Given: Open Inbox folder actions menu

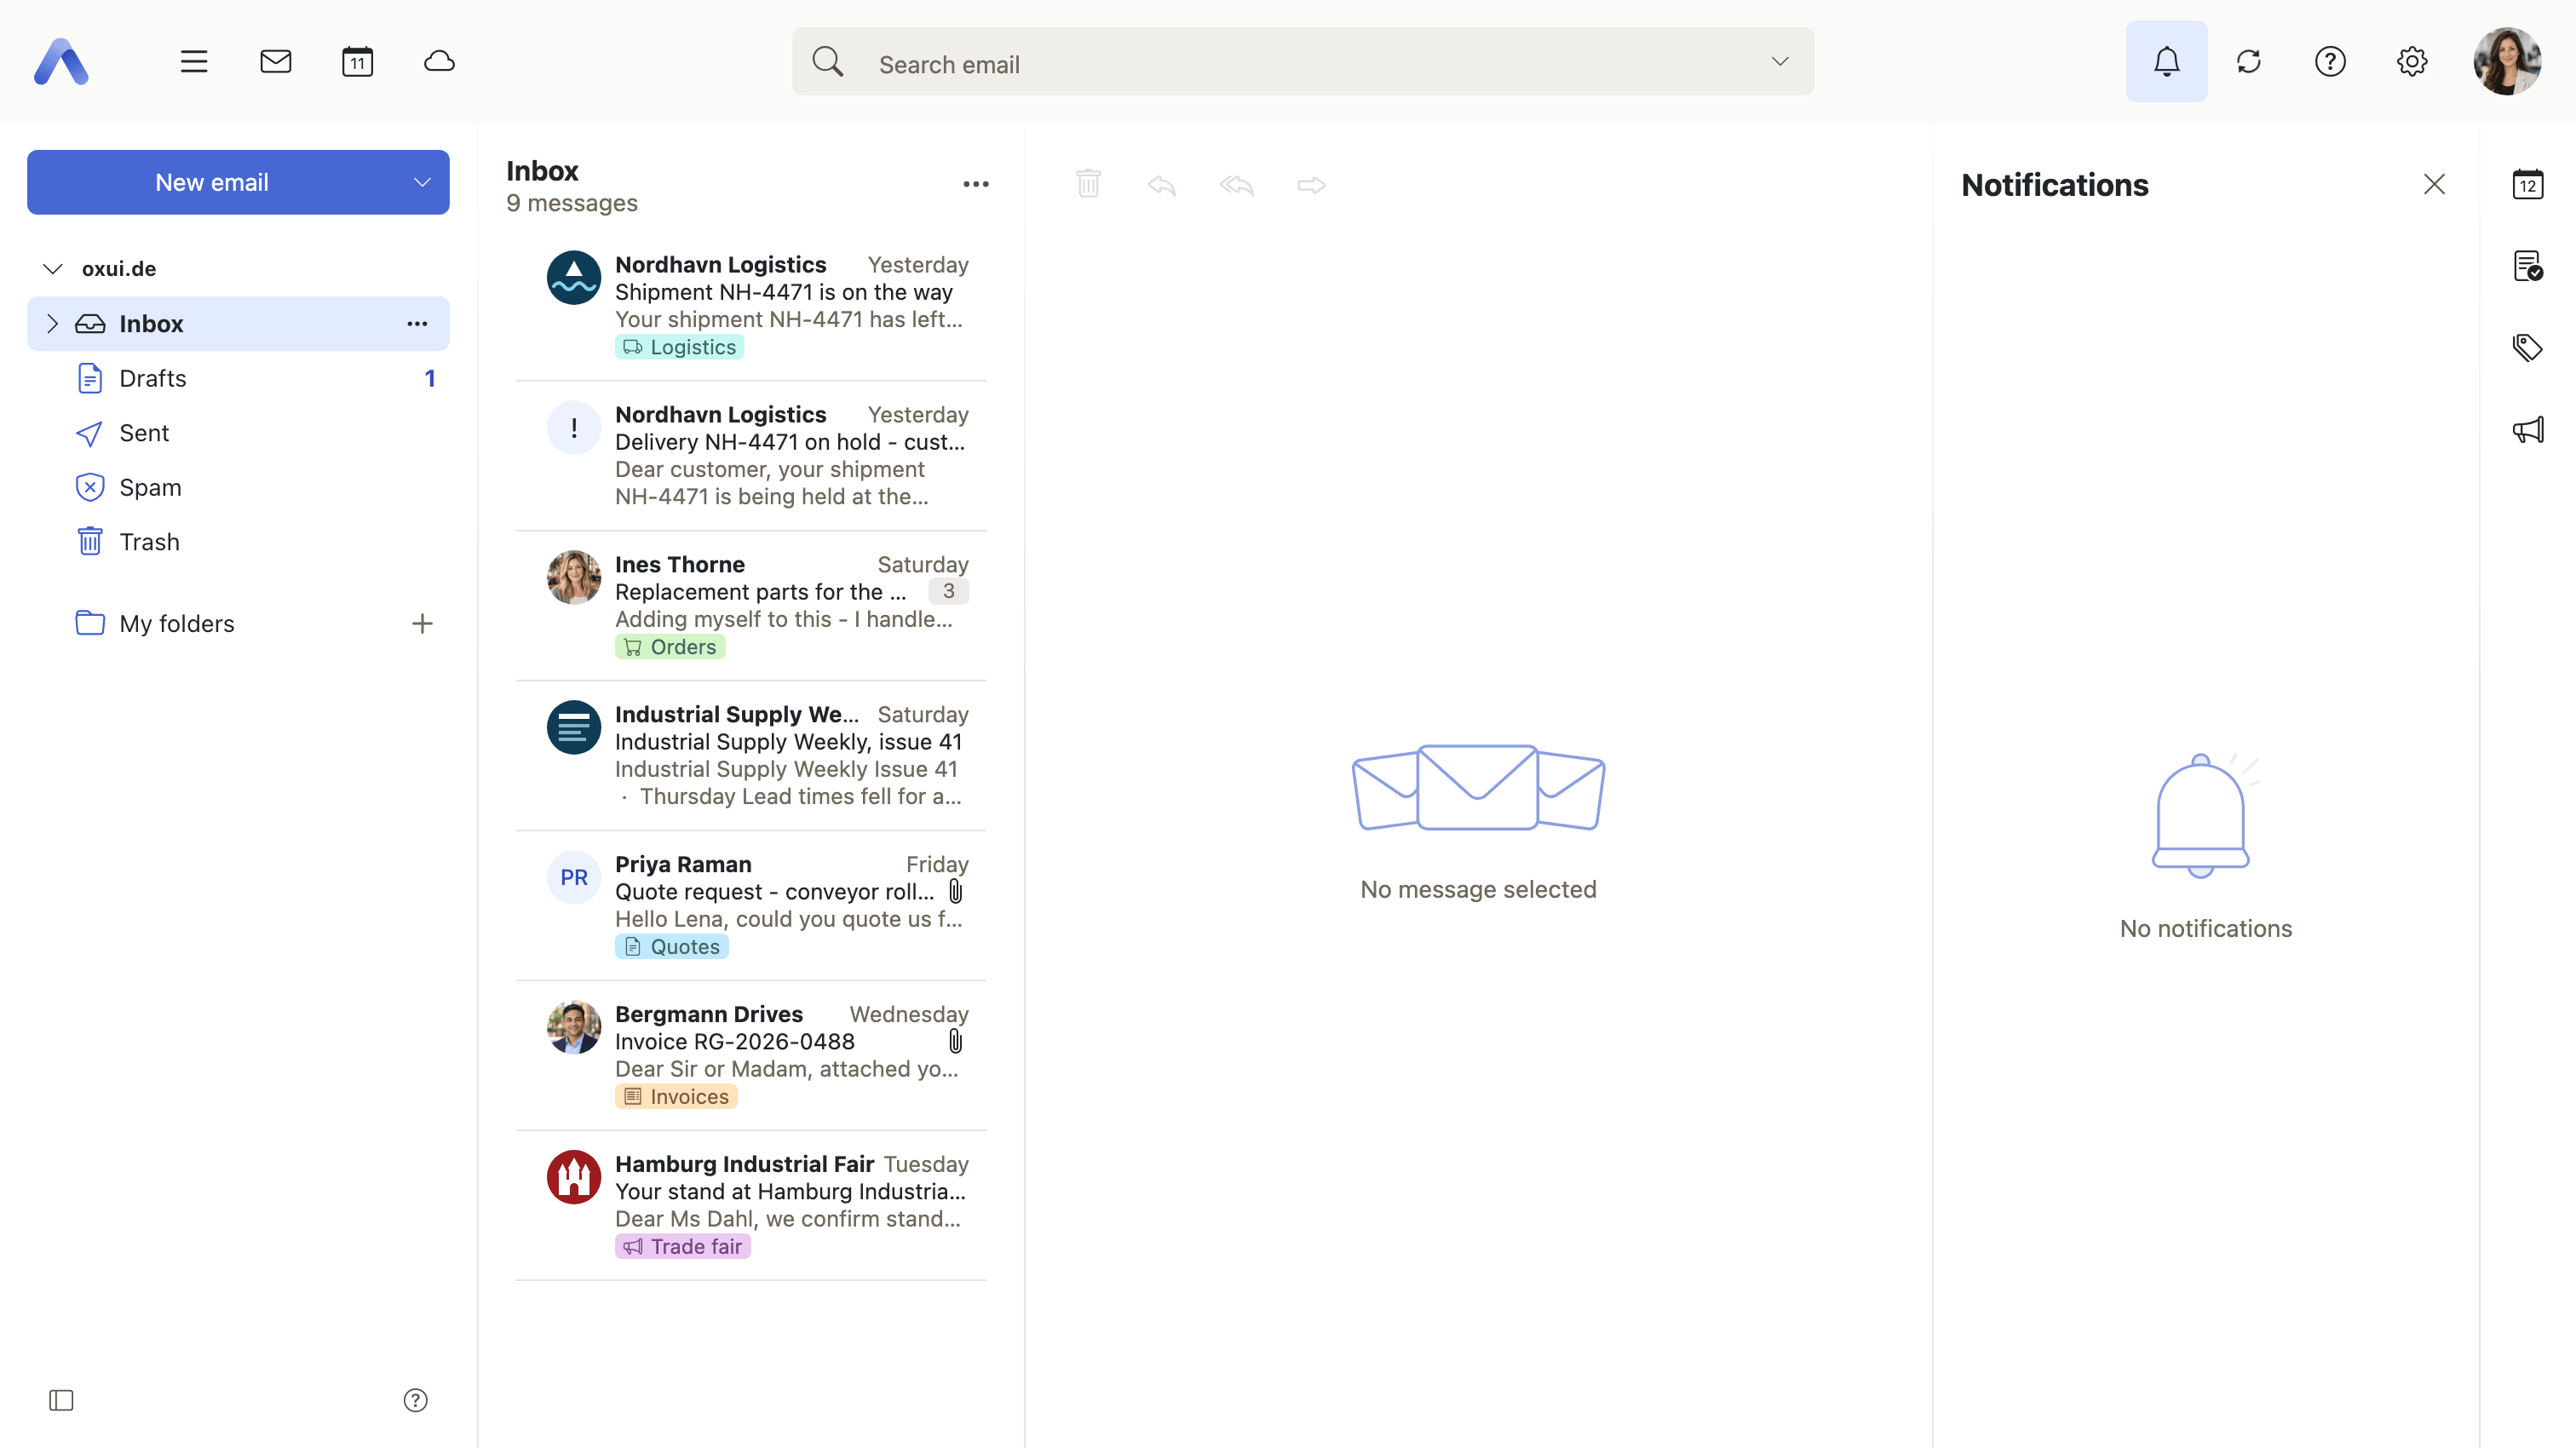Looking at the screenshot, I should [417, 324].
